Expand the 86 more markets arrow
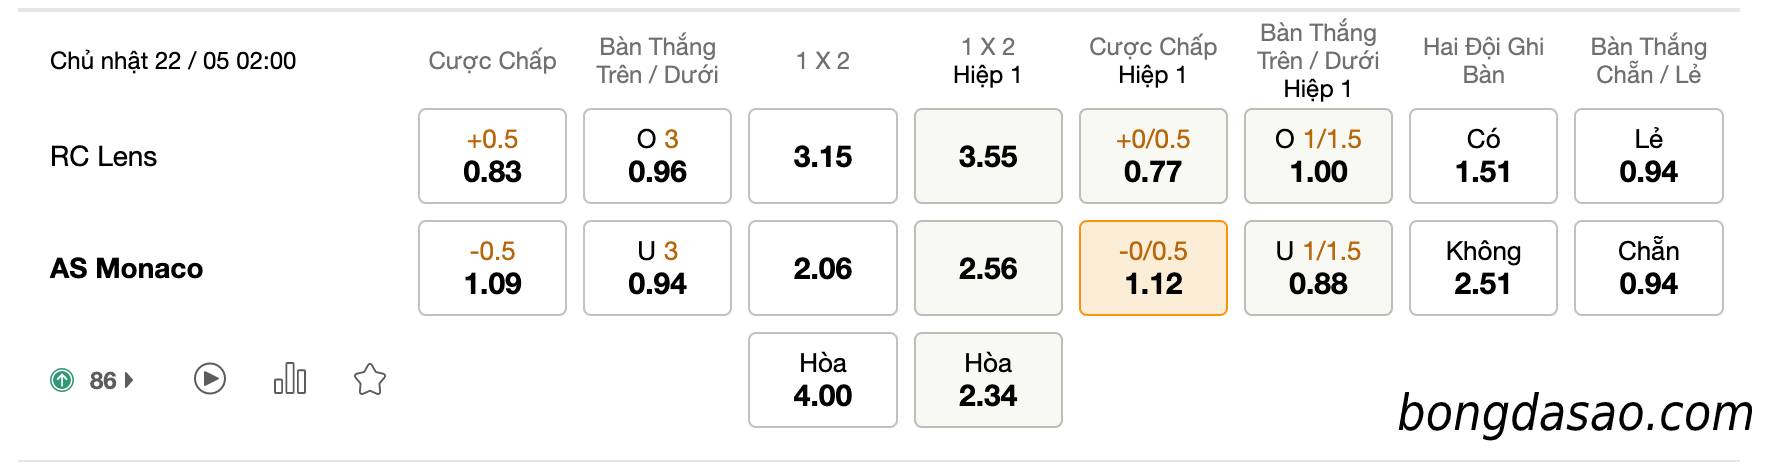 coord(129,380)
